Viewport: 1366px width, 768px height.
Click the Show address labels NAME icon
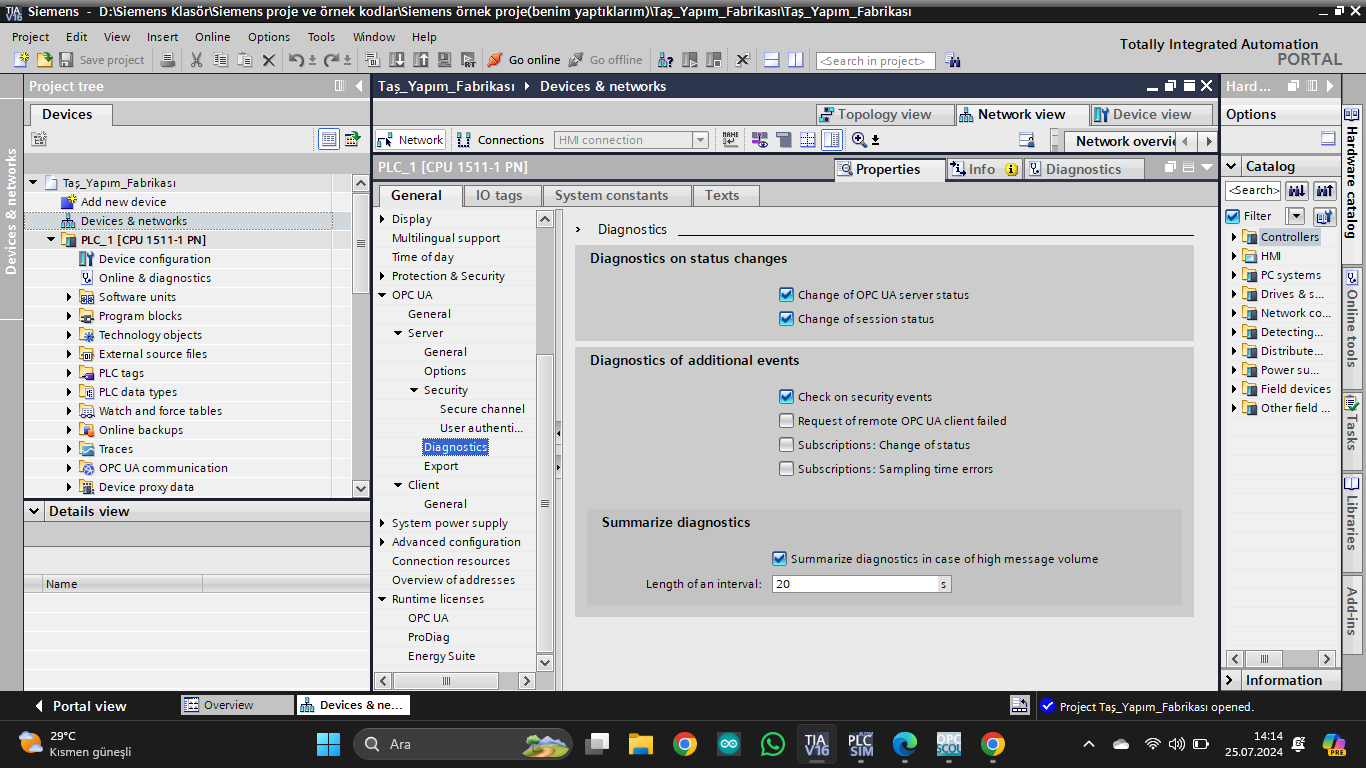[730, 140]
